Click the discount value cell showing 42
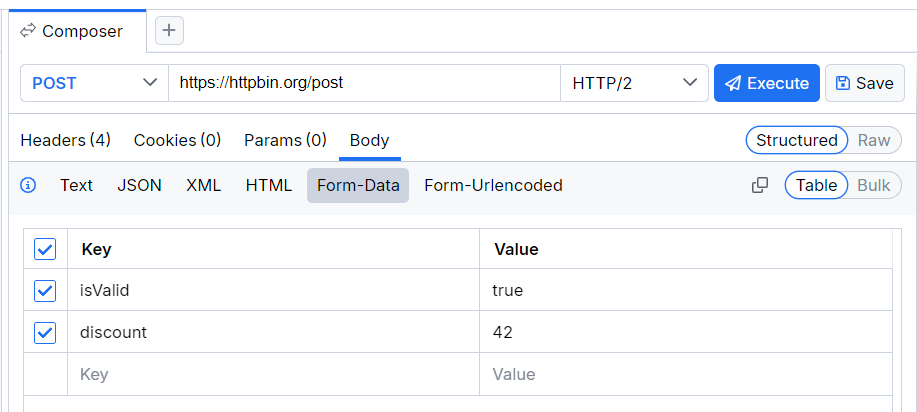This screenshot has height=412, width=917. (685, 333)
